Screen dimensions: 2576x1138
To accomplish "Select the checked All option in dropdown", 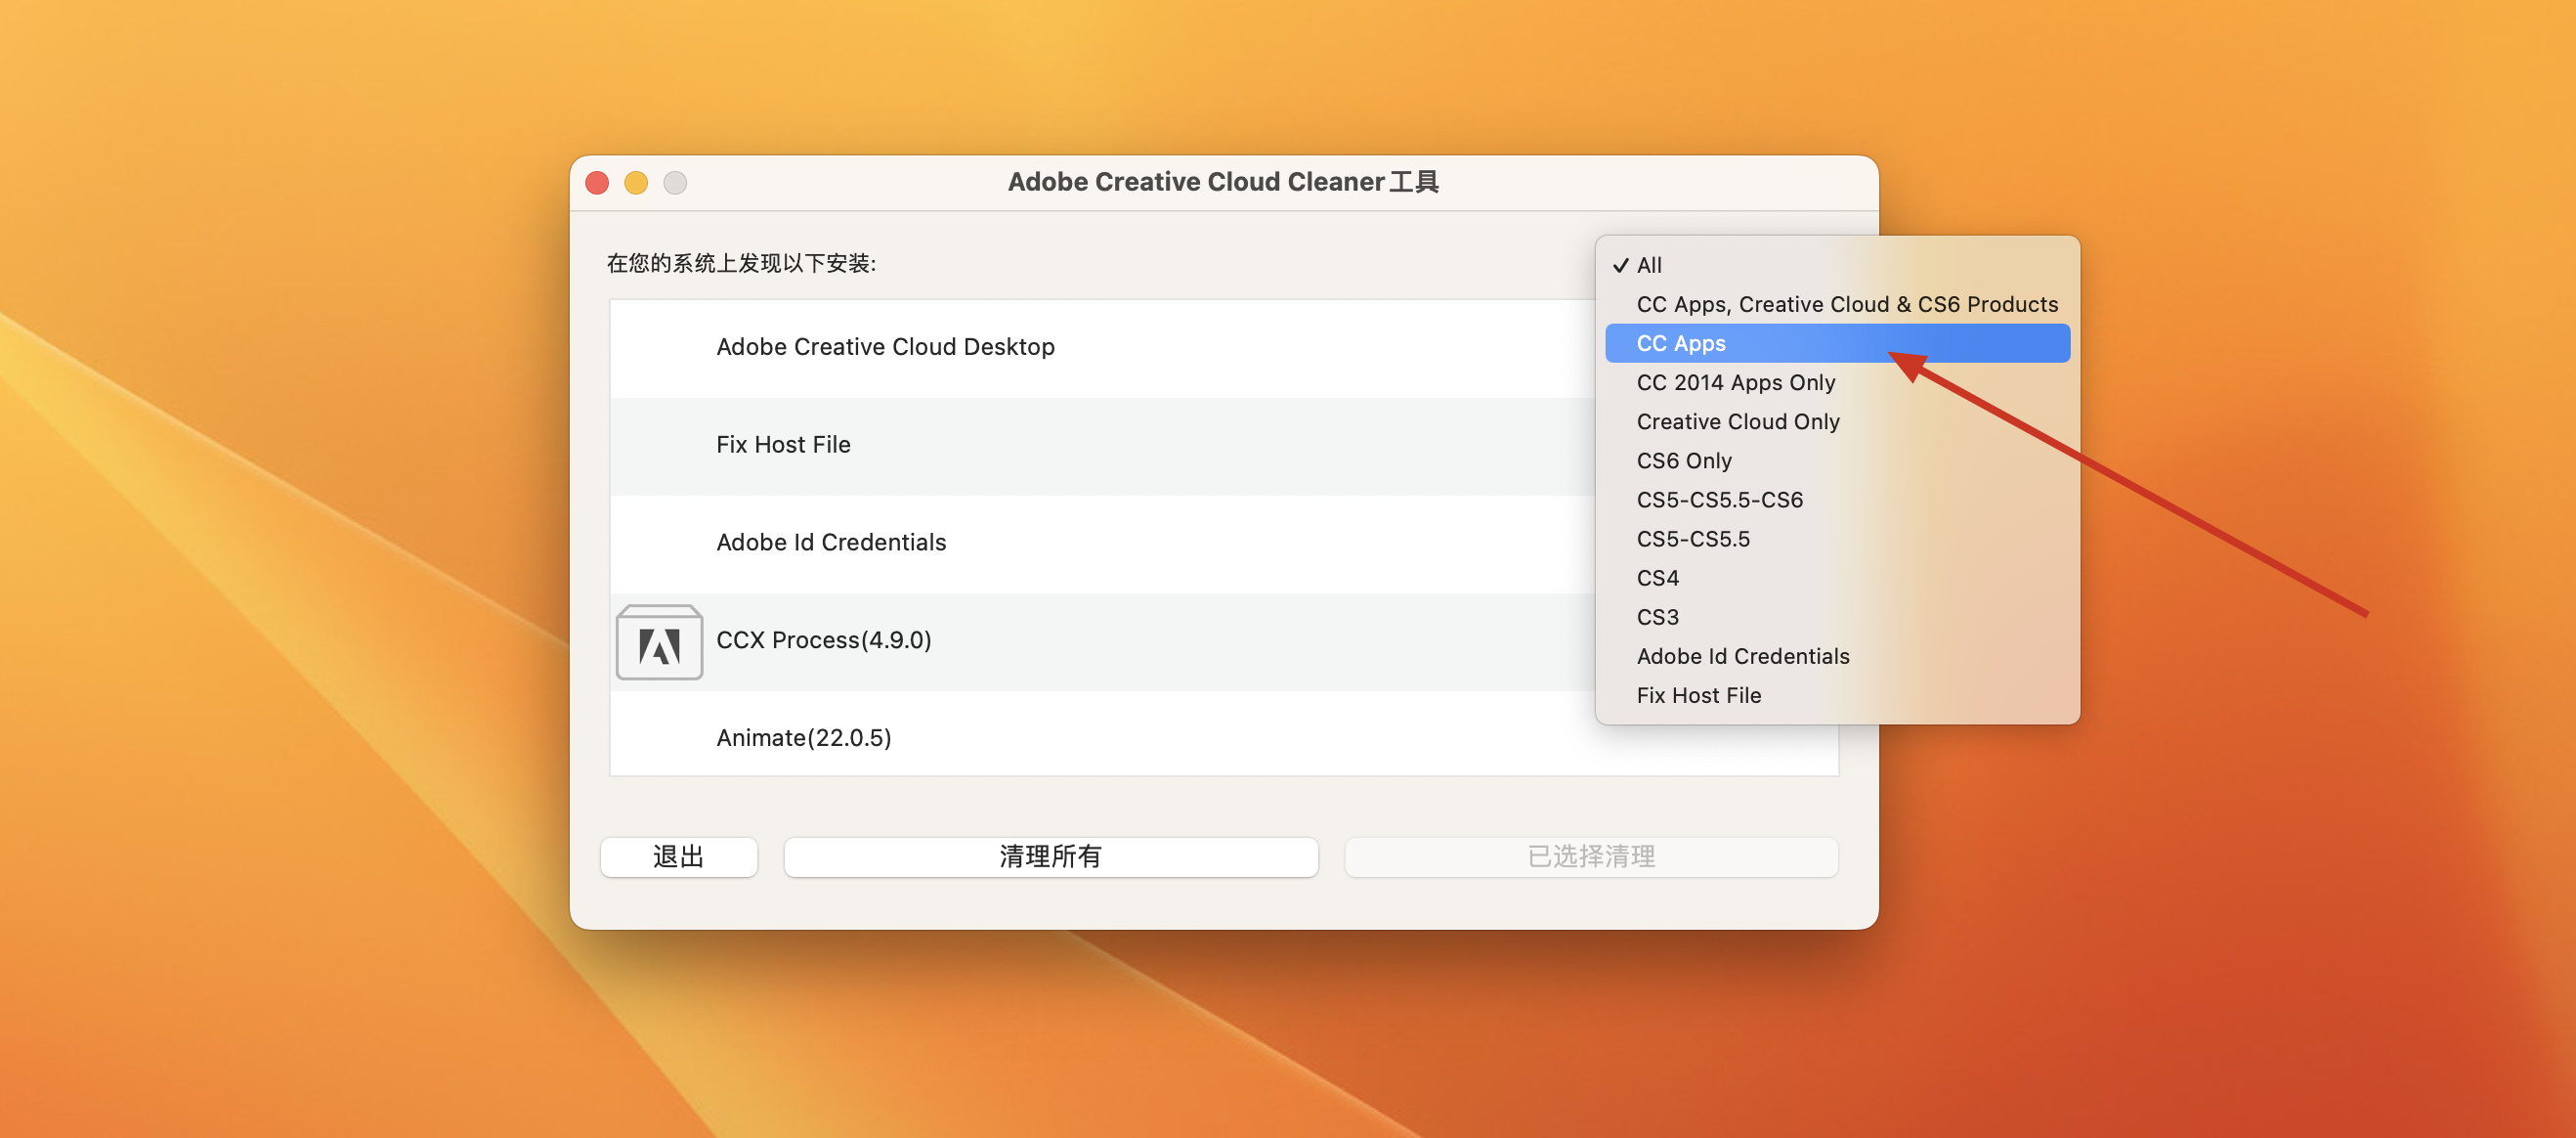I will pyautogui.click(x=1649, y=265).
